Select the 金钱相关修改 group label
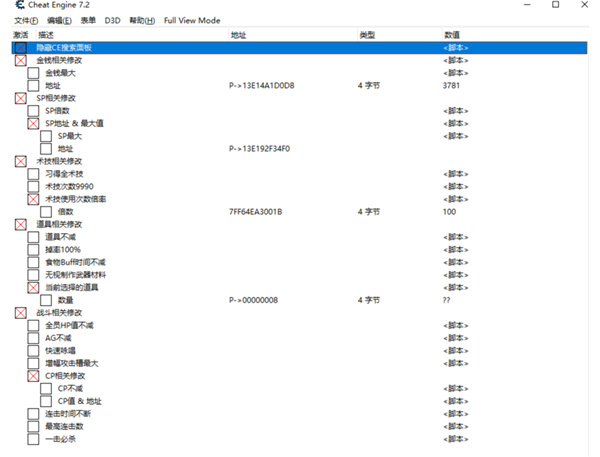600x457 pixels. 59,60
